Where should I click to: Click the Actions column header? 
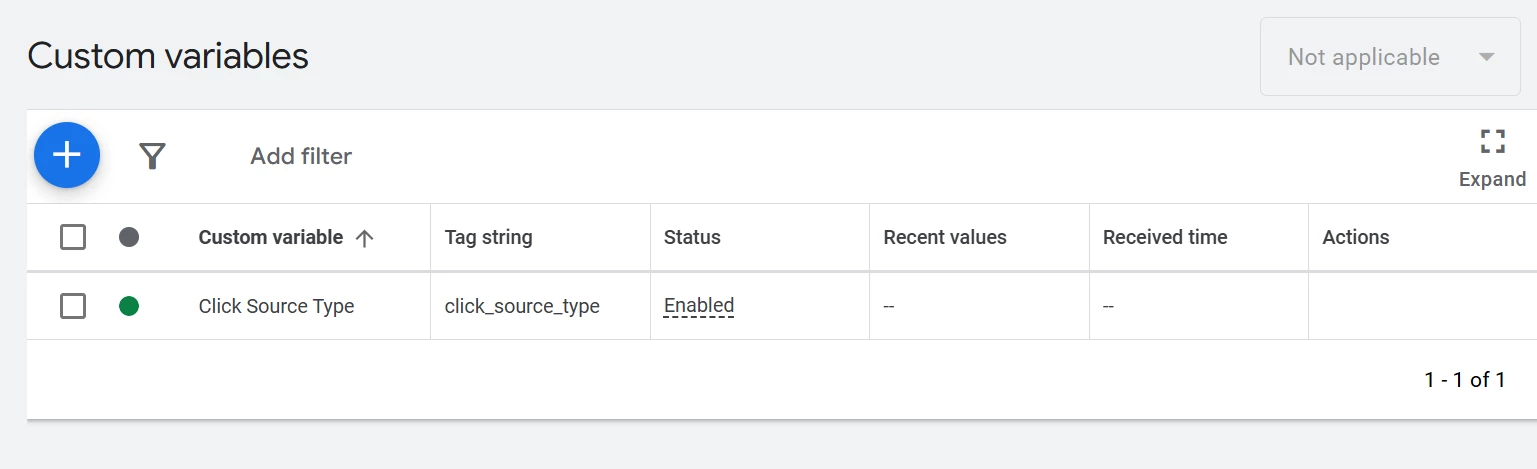click(x=1355, y=238)
